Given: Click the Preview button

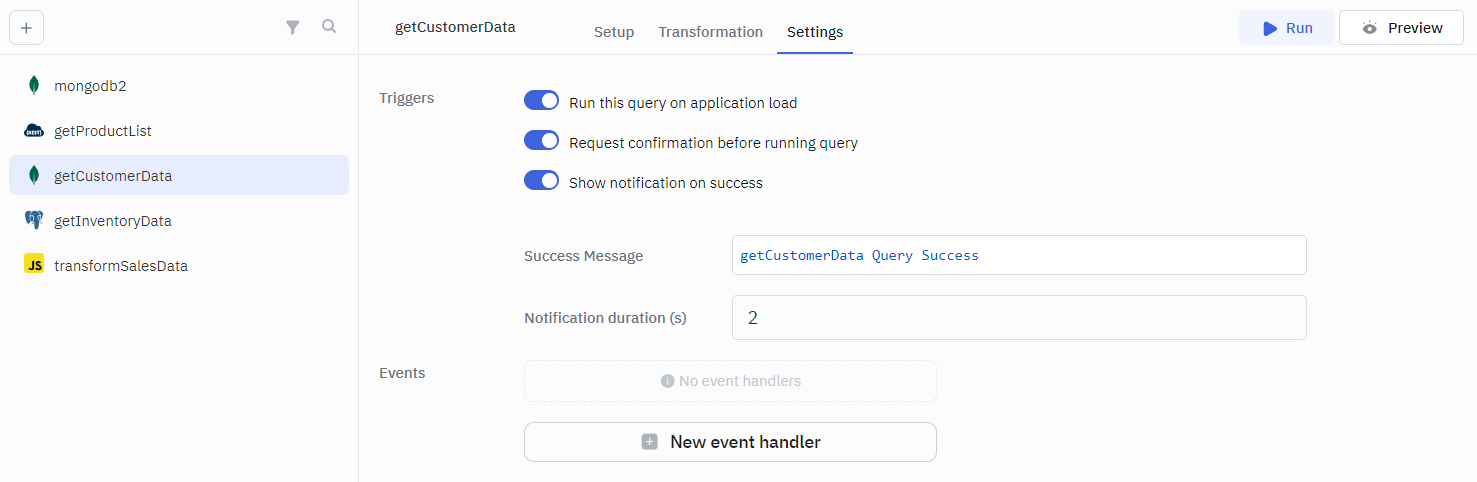Looking at the screenshot, I should tap(1402, 28).
